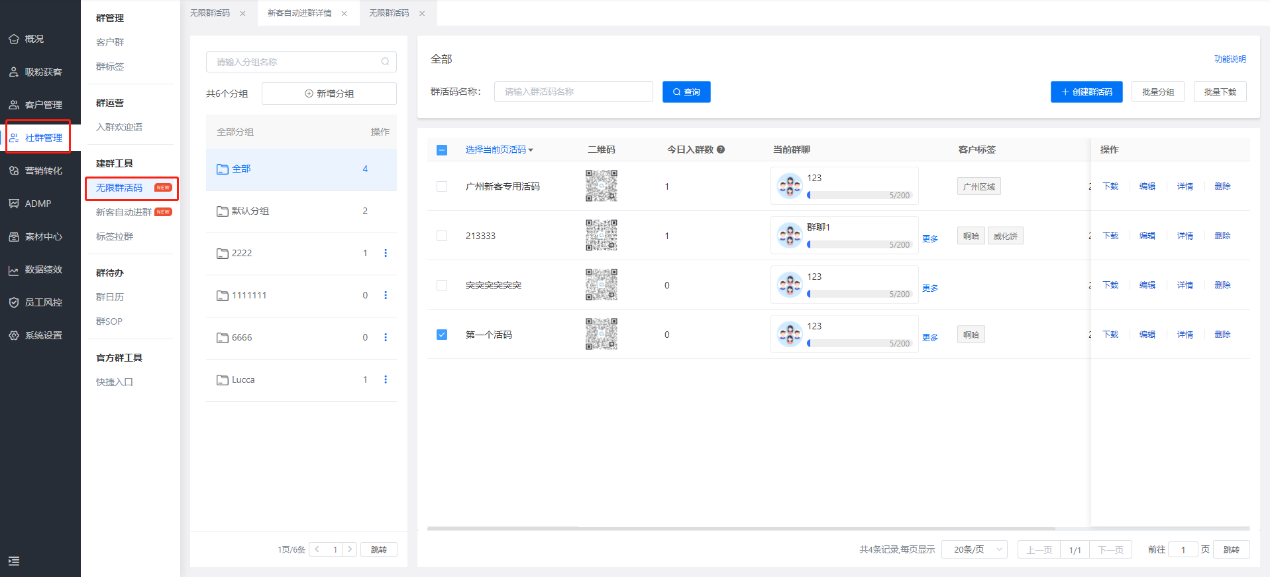The height and width of the screenshot is (577, 1270).
Task: Click the 员工风控 shield icon
Action: click(14, 302)
